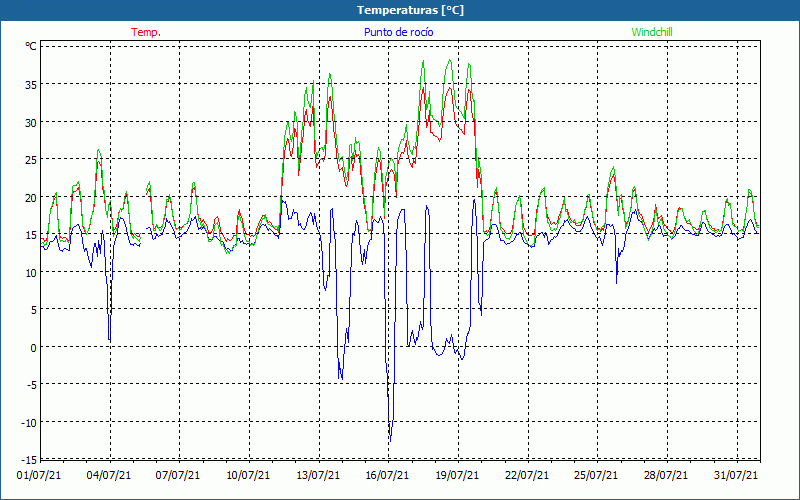This screenshot has width=800, height=500.
Task: Click the 31/07/21 date label
Action: 736,476
